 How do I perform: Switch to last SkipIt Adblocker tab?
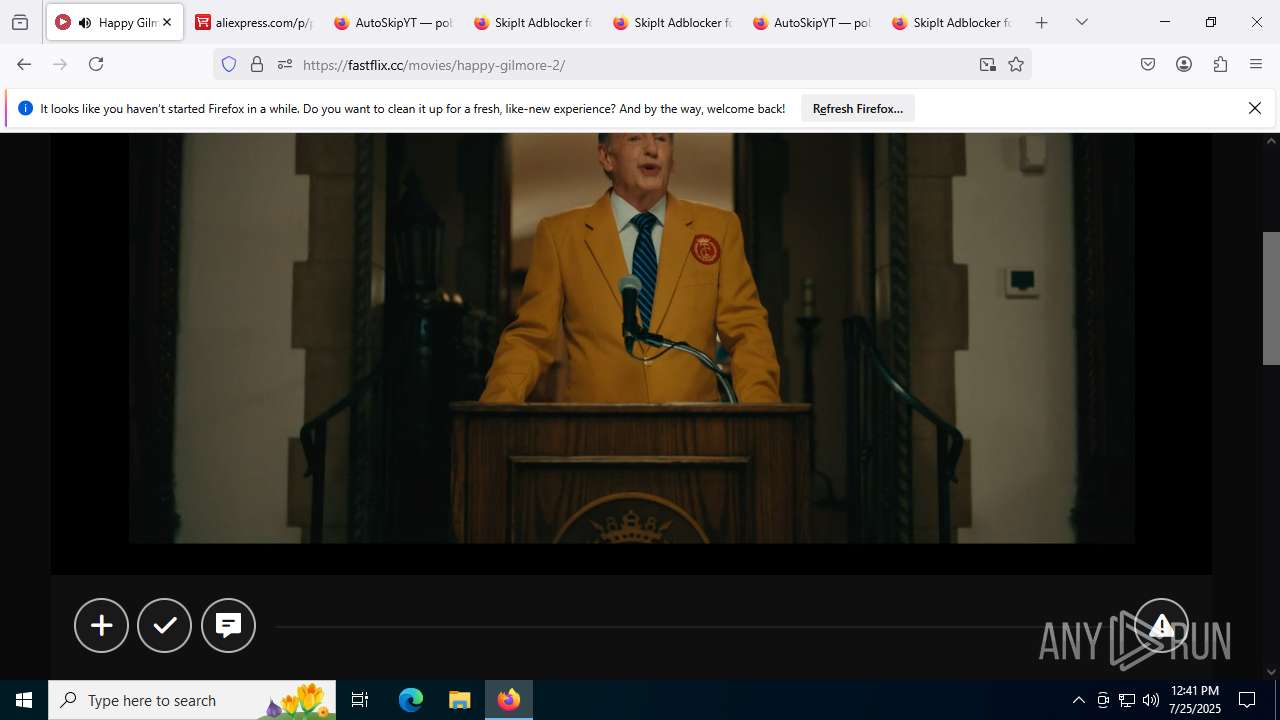click(952, 22)
